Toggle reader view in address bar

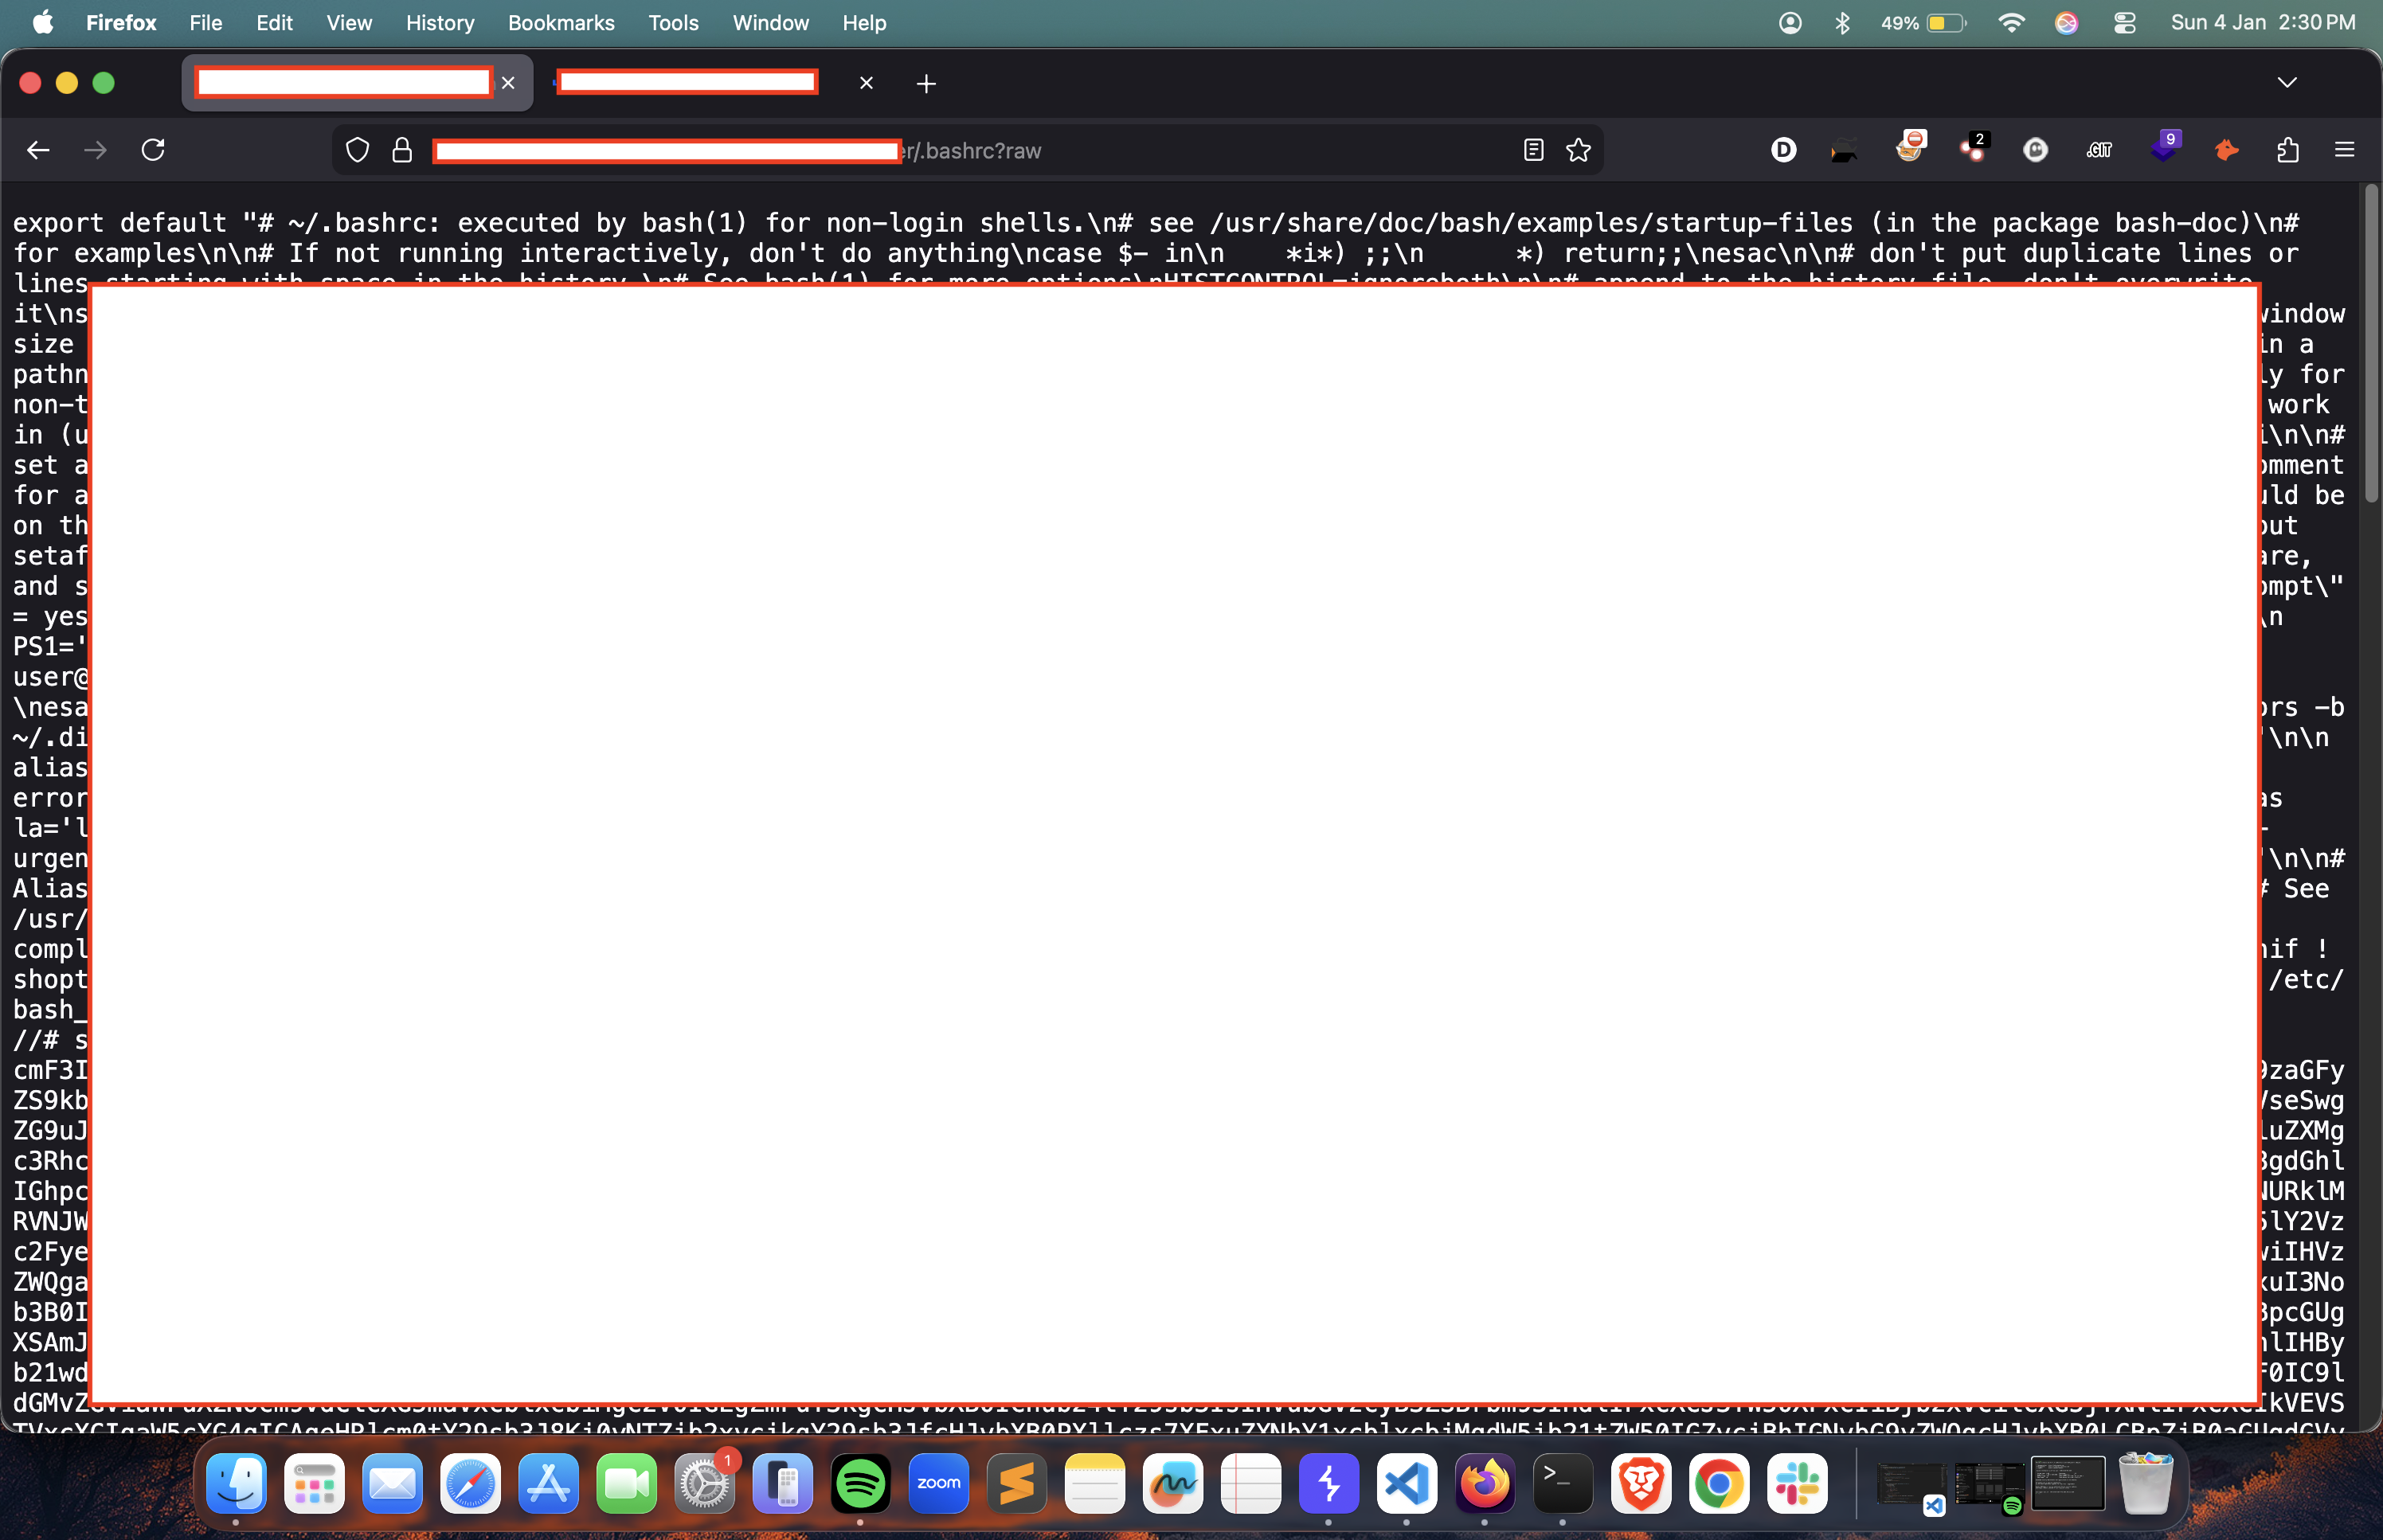(x=1533, y=150)
